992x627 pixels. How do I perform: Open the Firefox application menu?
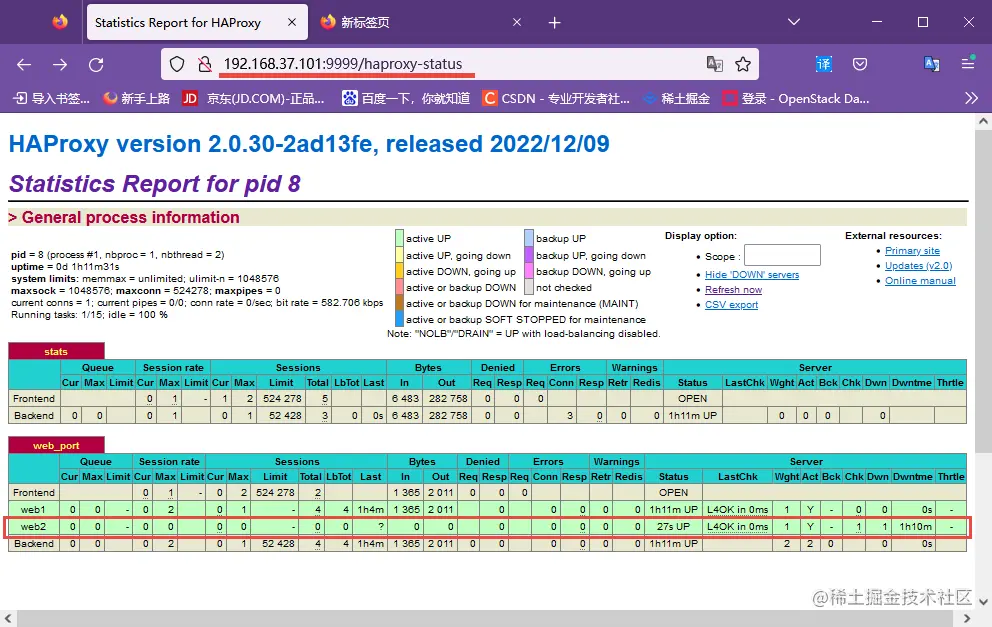[x=968, y=63]
